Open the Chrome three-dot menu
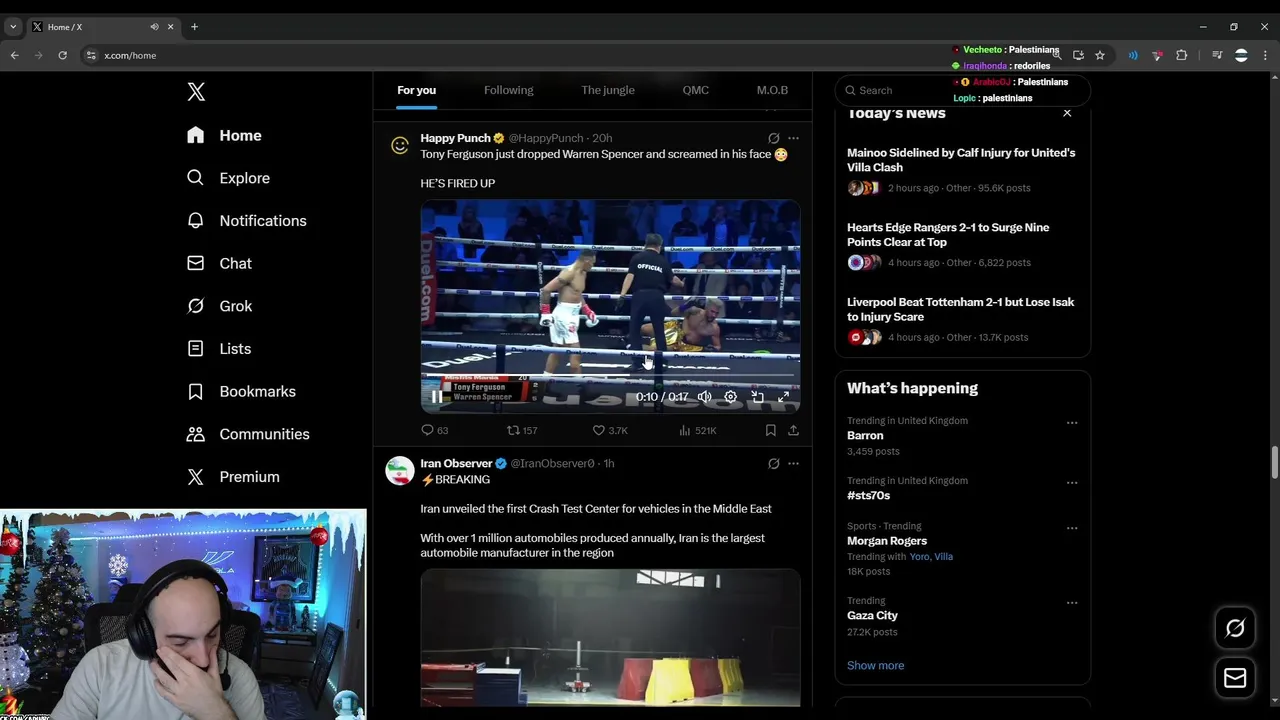1280x720 pixels. [x=1265, y=55]
